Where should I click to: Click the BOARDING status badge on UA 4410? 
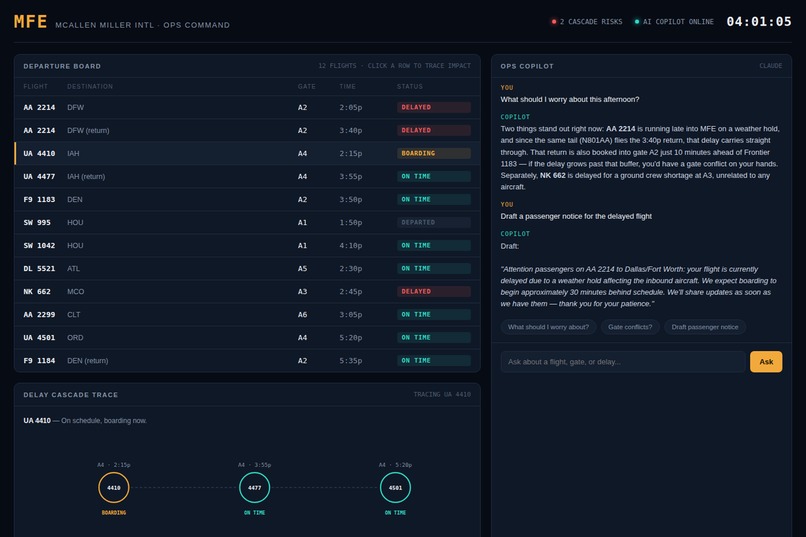(x=433, y=153)
